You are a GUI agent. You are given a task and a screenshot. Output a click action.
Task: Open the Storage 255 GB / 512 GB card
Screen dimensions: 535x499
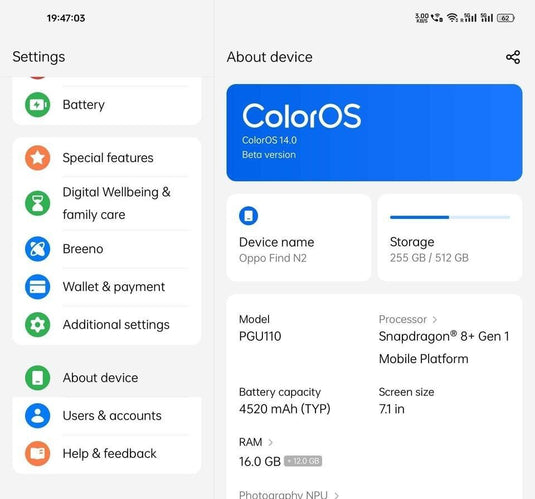[x=450, y=238]
